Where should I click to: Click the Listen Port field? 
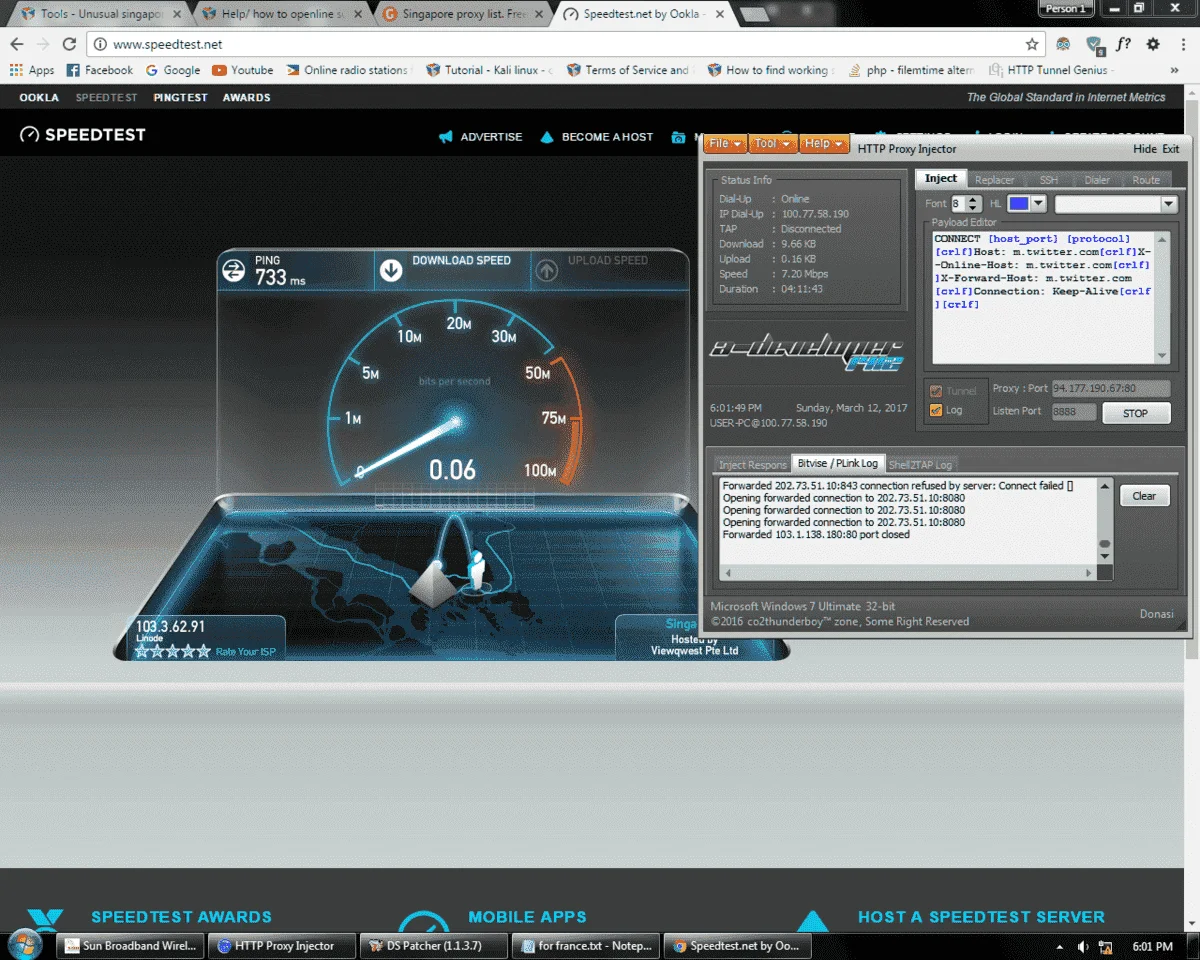tap(1074, 411)
